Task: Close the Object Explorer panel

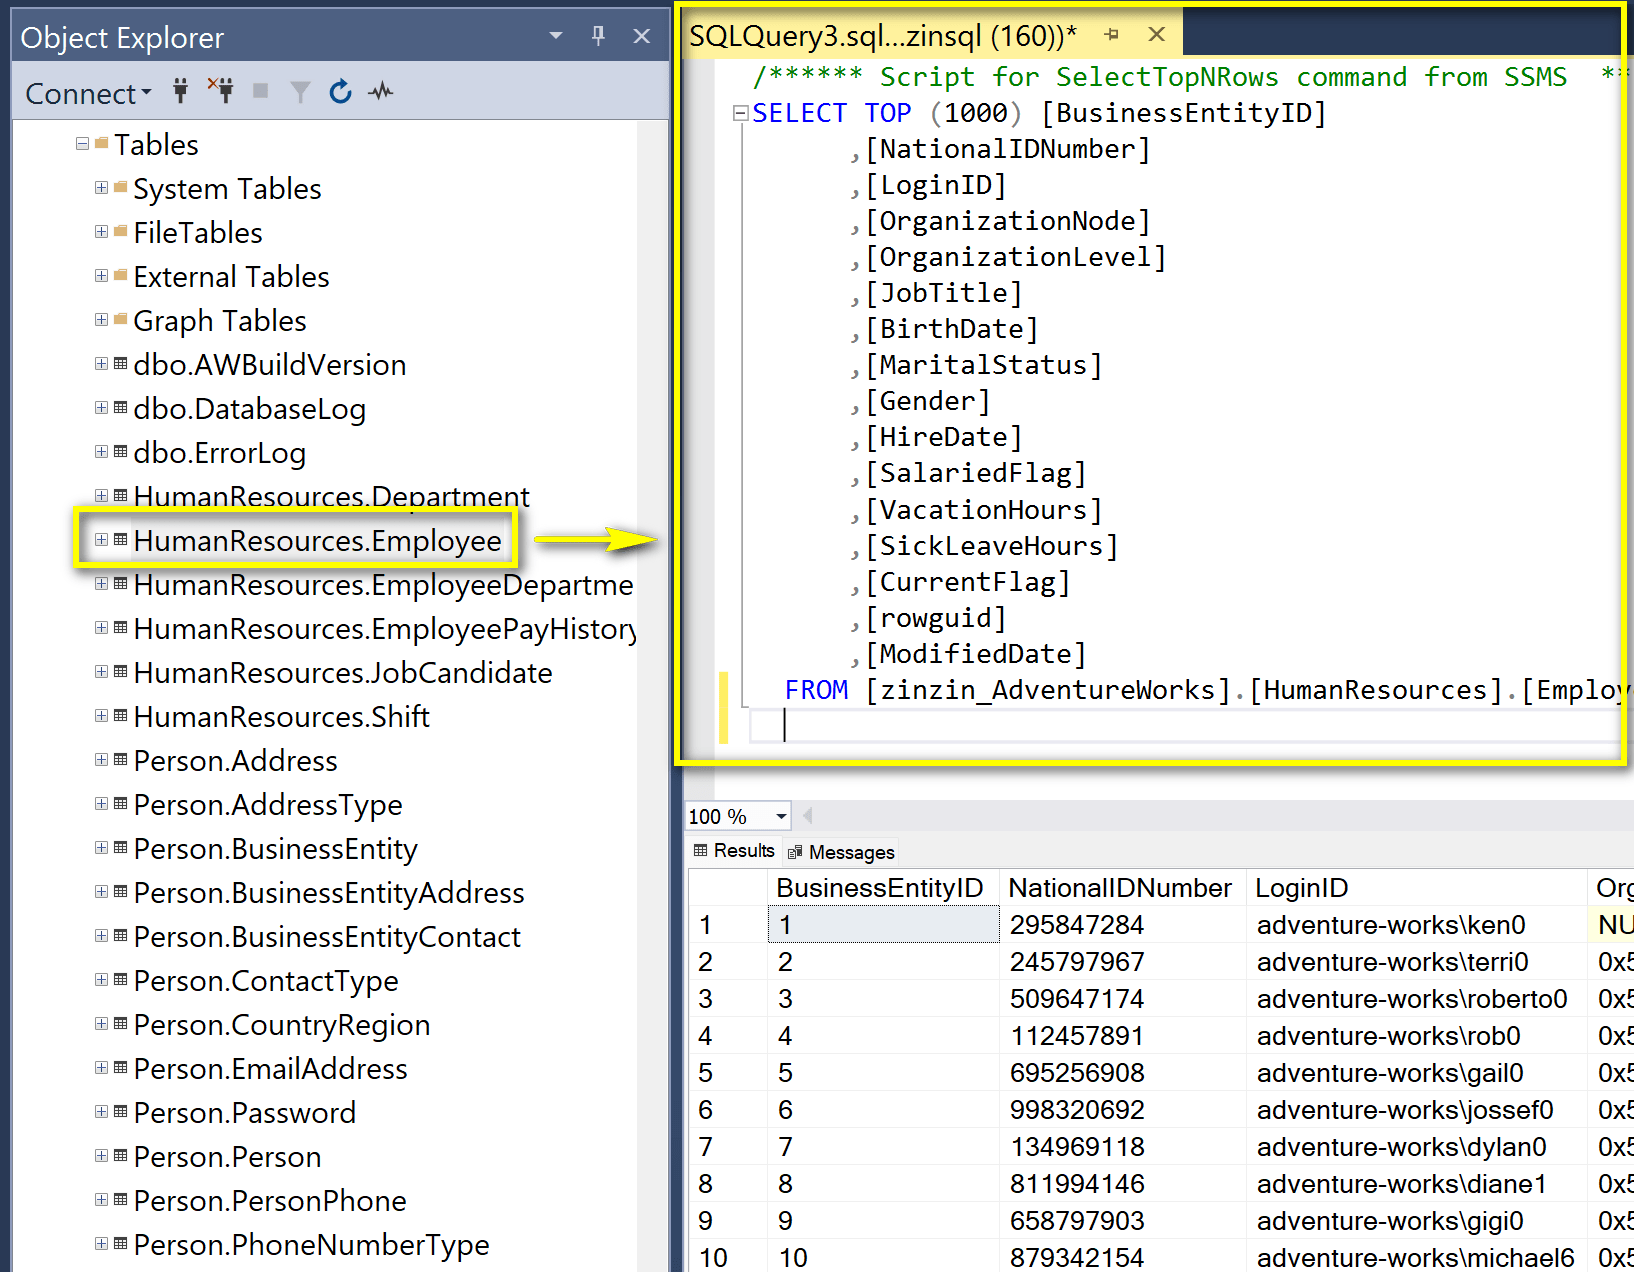Action: tap(642, 36)
